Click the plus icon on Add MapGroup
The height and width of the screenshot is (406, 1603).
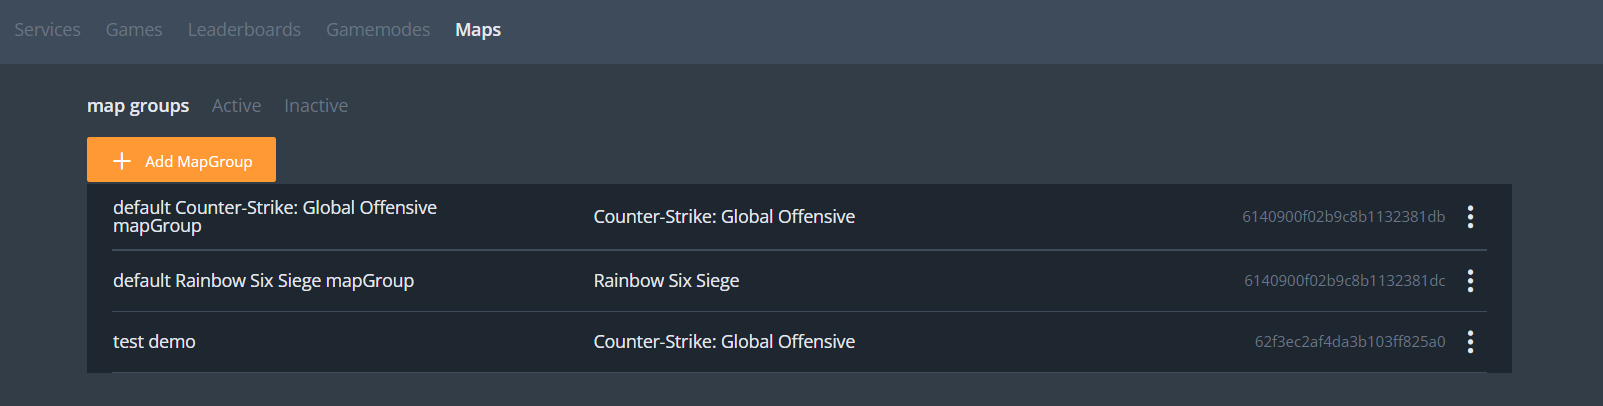[x=122, y=161]
